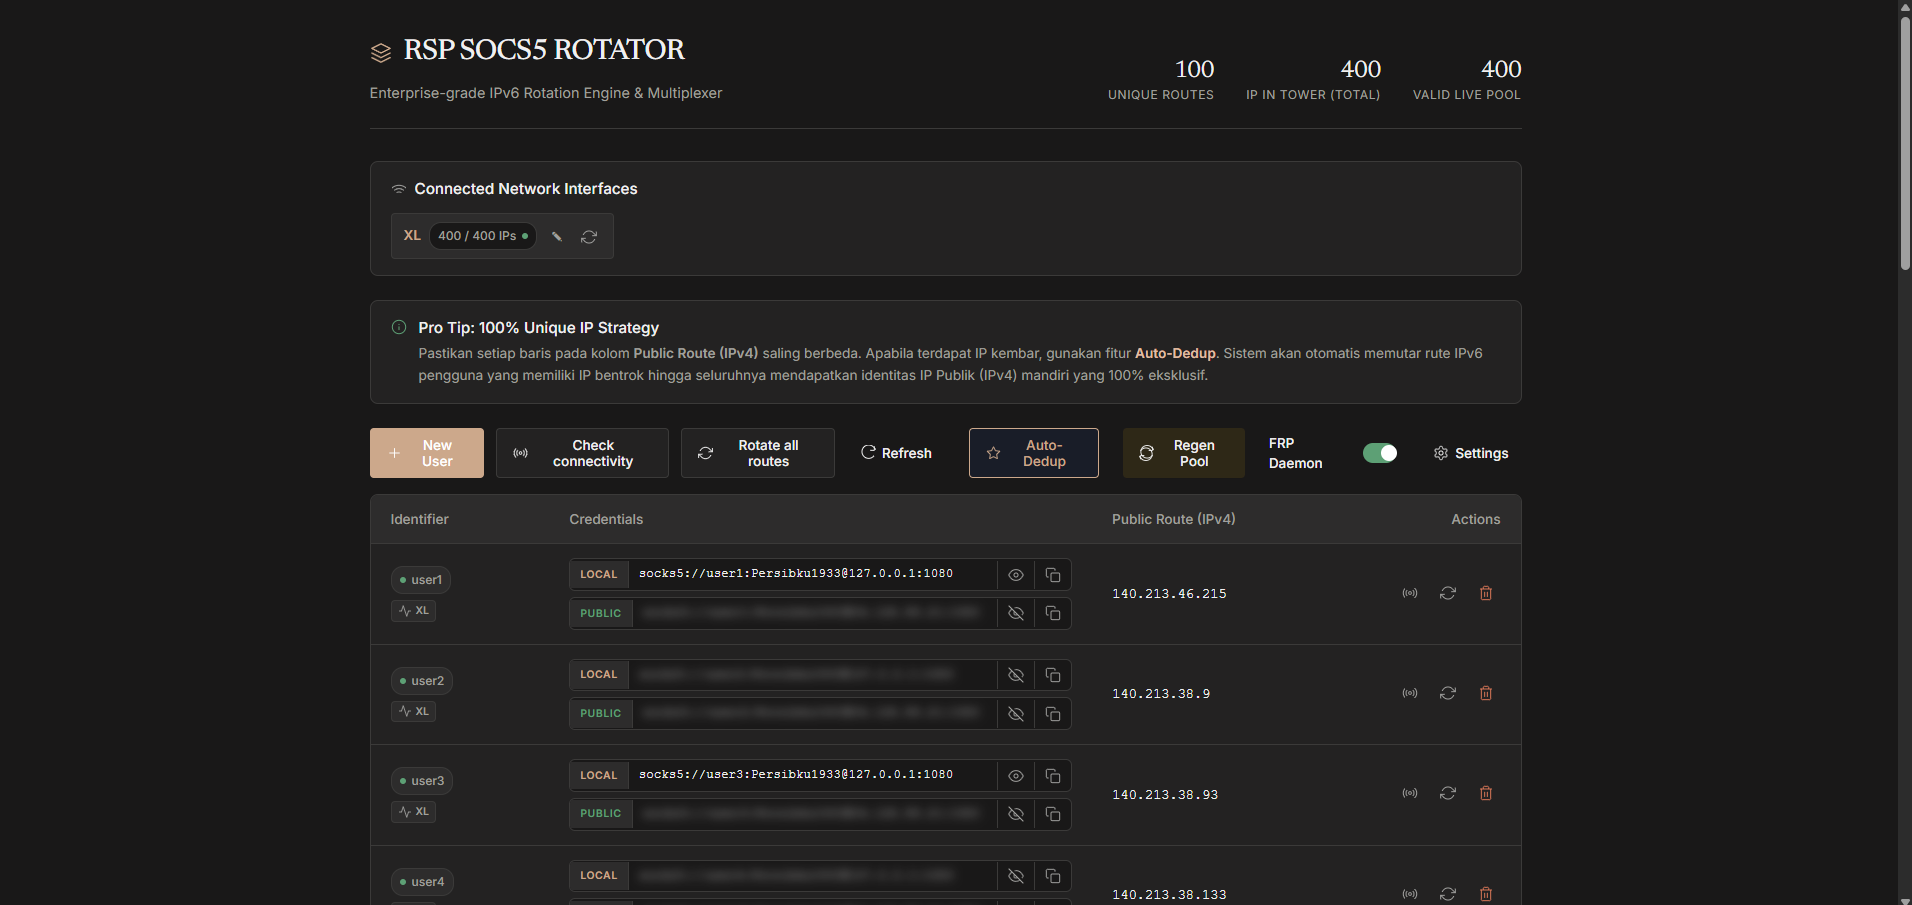Screen dimensions: 1912x905
Task: Check connectivity for user2 row
Action: [x=1410, y=693]
